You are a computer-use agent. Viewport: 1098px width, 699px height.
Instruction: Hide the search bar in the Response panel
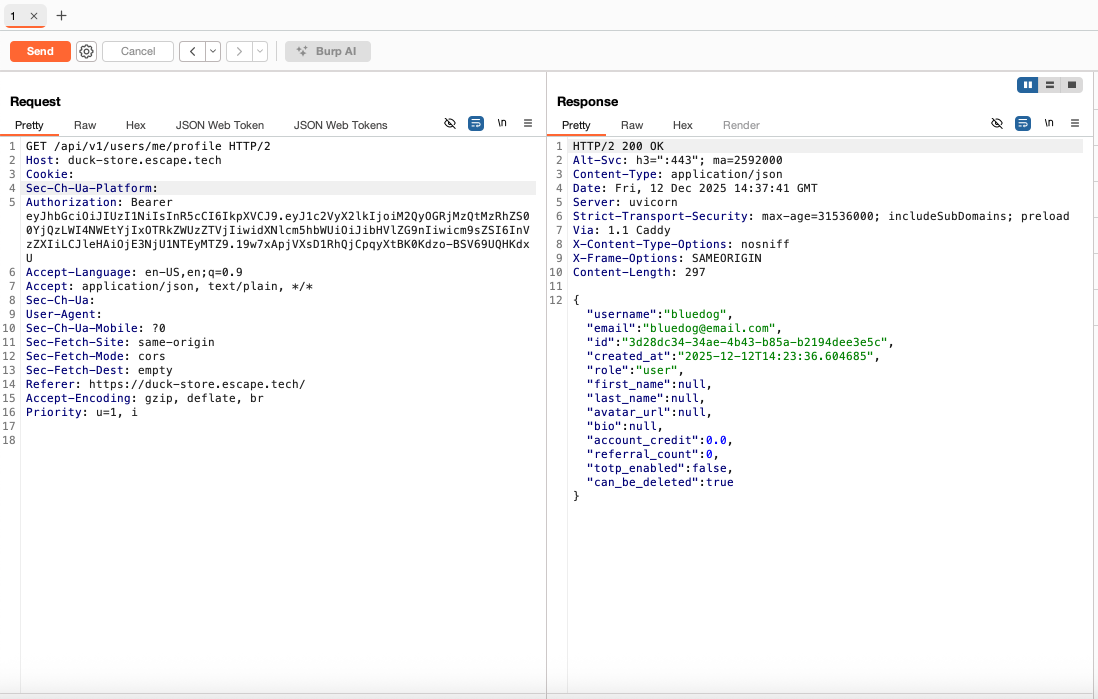[x=996, y=123]
